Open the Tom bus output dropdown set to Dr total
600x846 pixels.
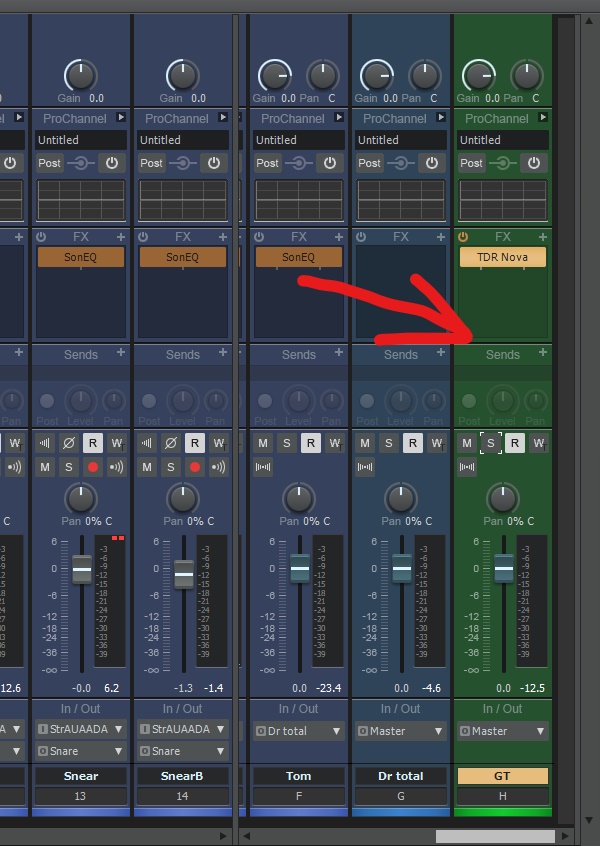299,731
